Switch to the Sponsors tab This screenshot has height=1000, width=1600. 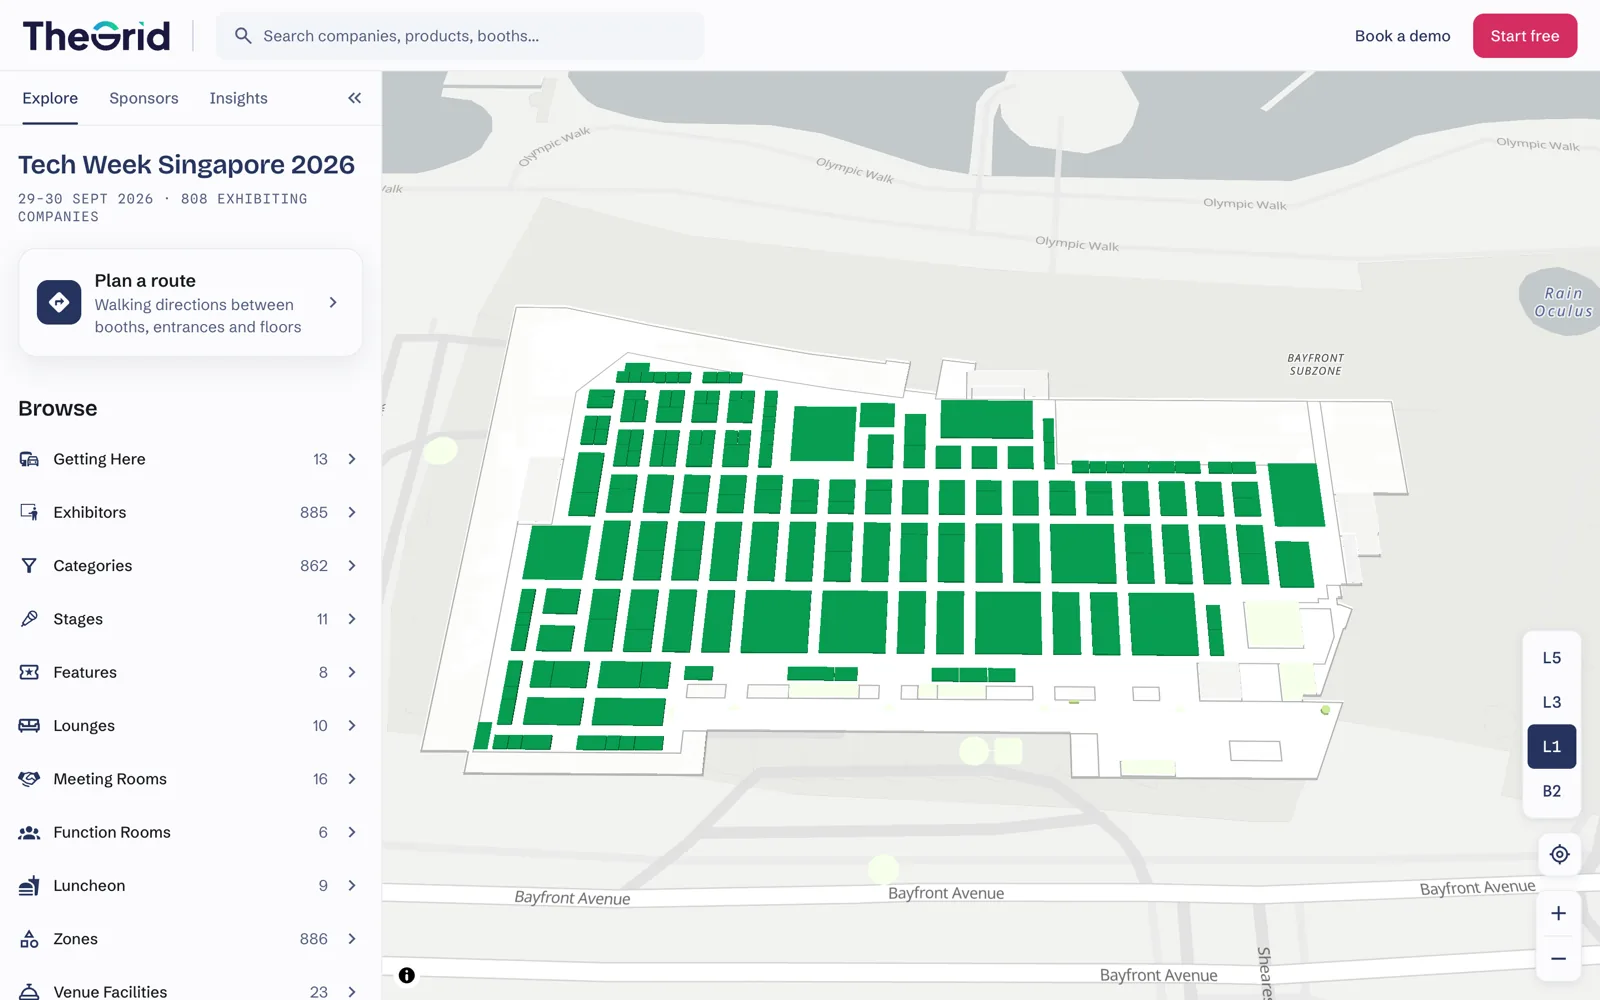coord(144,98)
